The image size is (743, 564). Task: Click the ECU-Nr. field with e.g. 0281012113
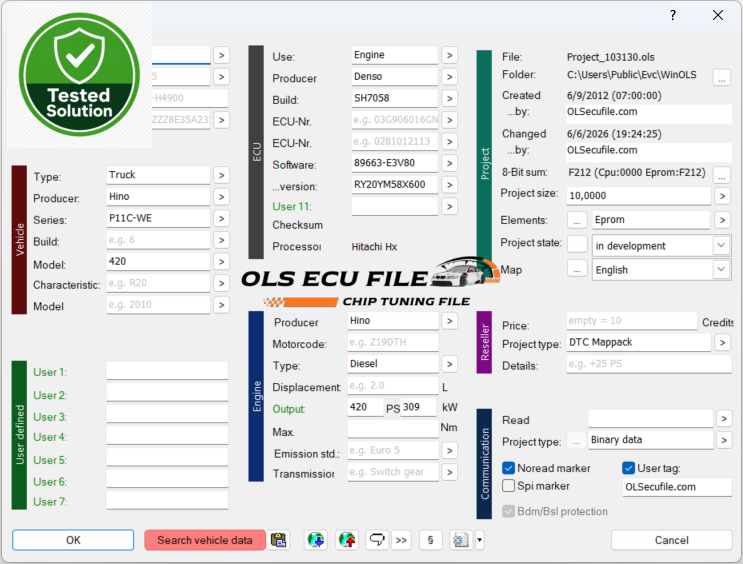(x=394, y=142)
